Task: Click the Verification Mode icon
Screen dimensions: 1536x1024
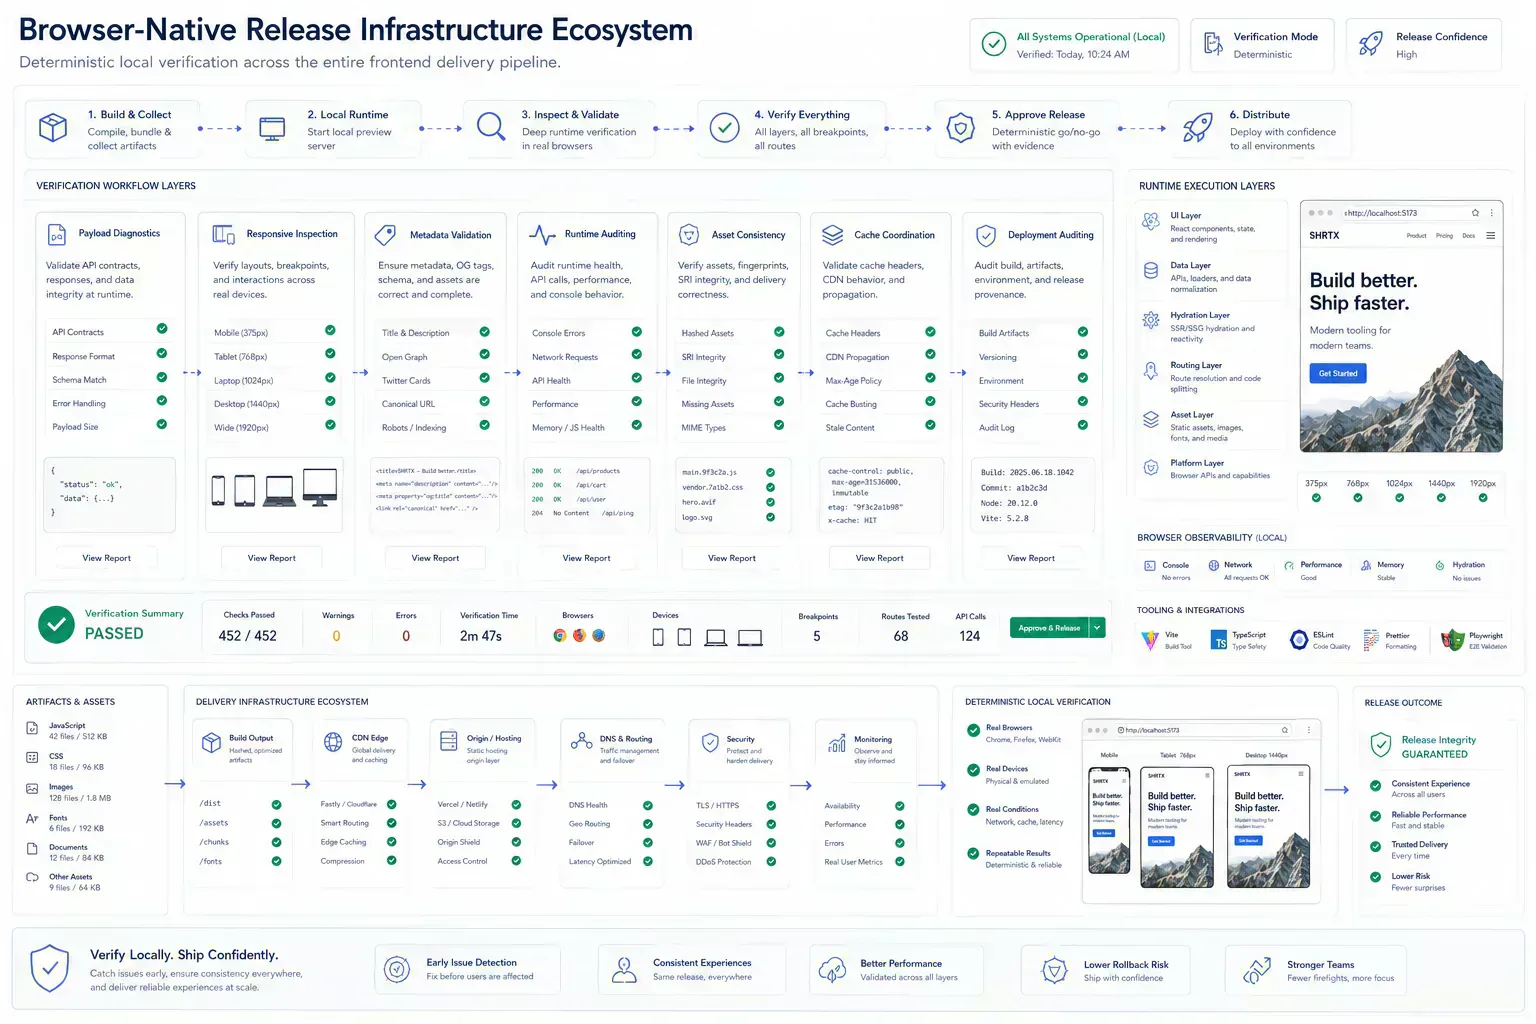Action: tap(1213, 44)
